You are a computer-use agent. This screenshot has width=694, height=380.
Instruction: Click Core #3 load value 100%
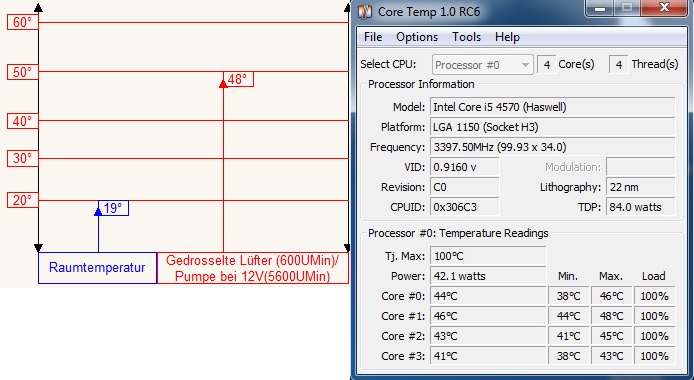click(x=654, y=356)
